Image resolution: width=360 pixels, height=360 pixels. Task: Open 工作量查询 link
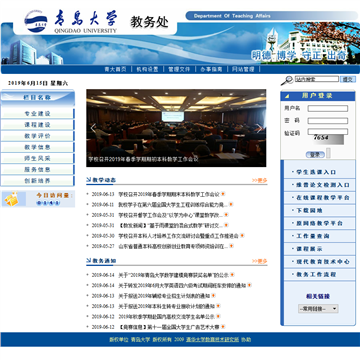(313, 236)
